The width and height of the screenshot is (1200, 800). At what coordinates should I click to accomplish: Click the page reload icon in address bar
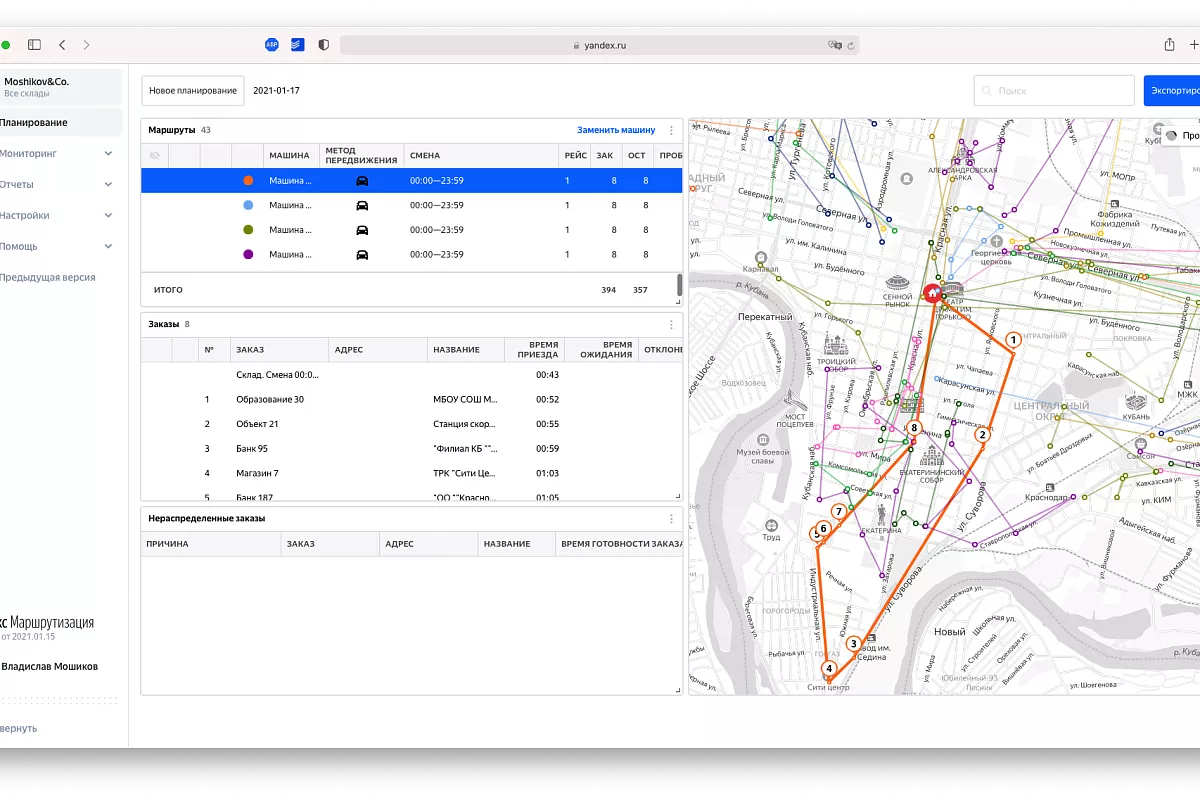coord(851,45)
